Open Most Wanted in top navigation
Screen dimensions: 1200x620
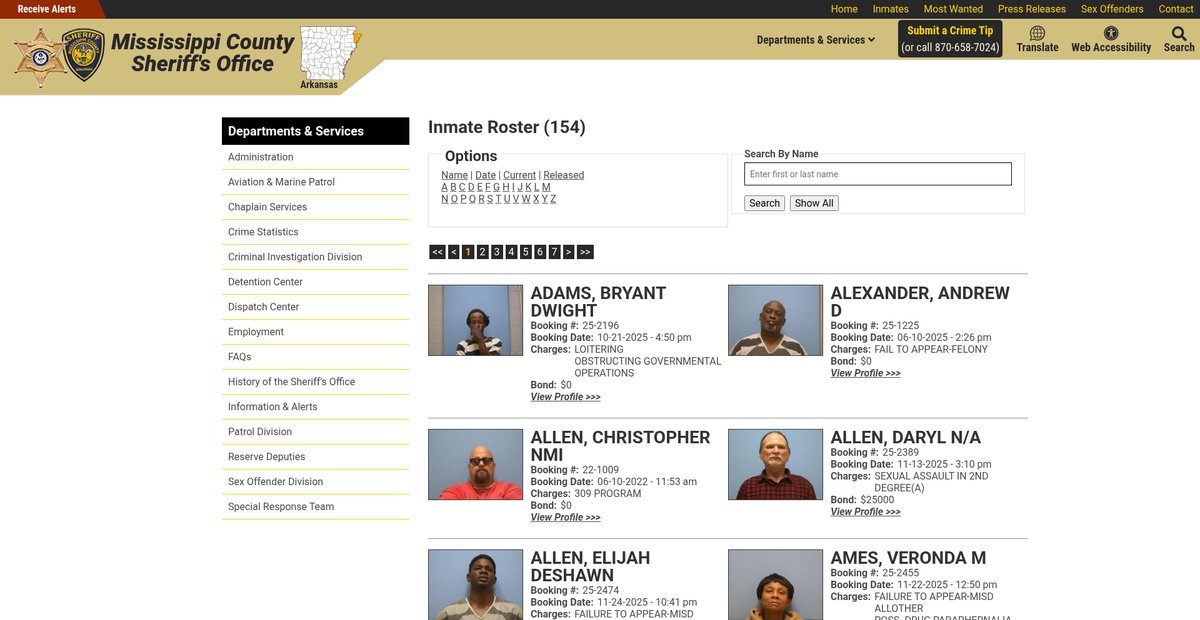click(x=953, y=9)
